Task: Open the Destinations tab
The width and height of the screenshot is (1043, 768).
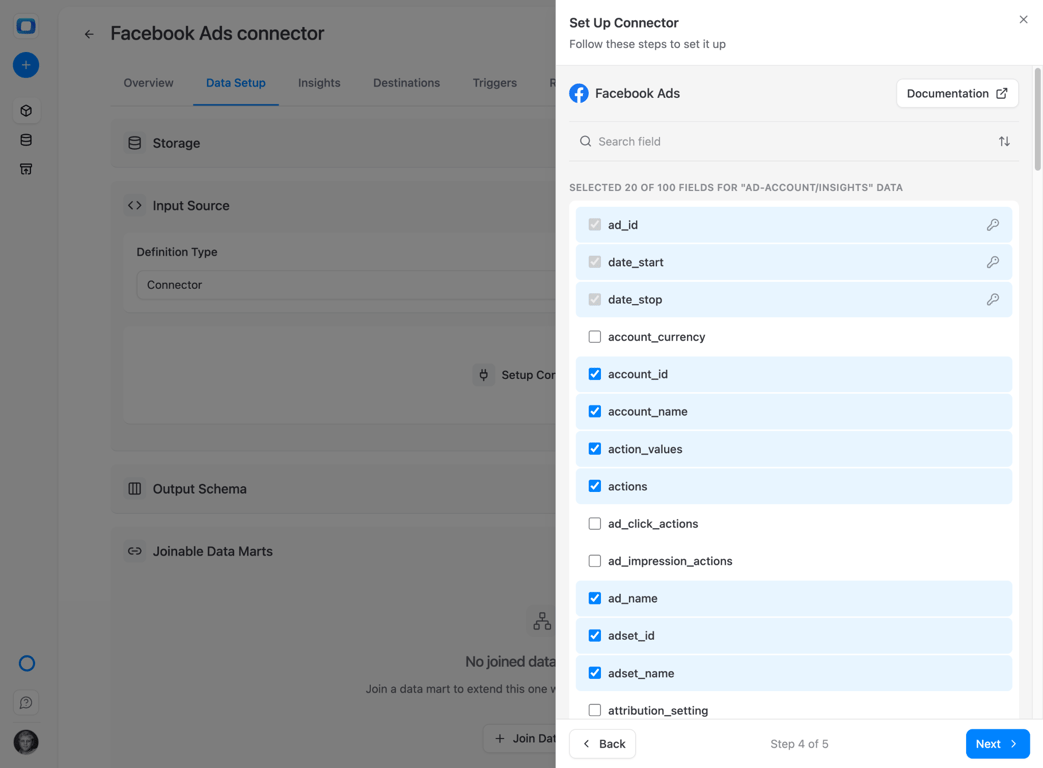Action: [x=406, y=83]
